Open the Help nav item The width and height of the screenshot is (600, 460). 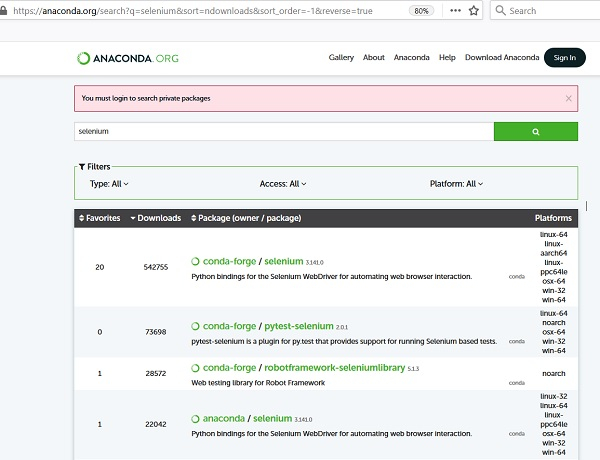click(x=447, y=57)
